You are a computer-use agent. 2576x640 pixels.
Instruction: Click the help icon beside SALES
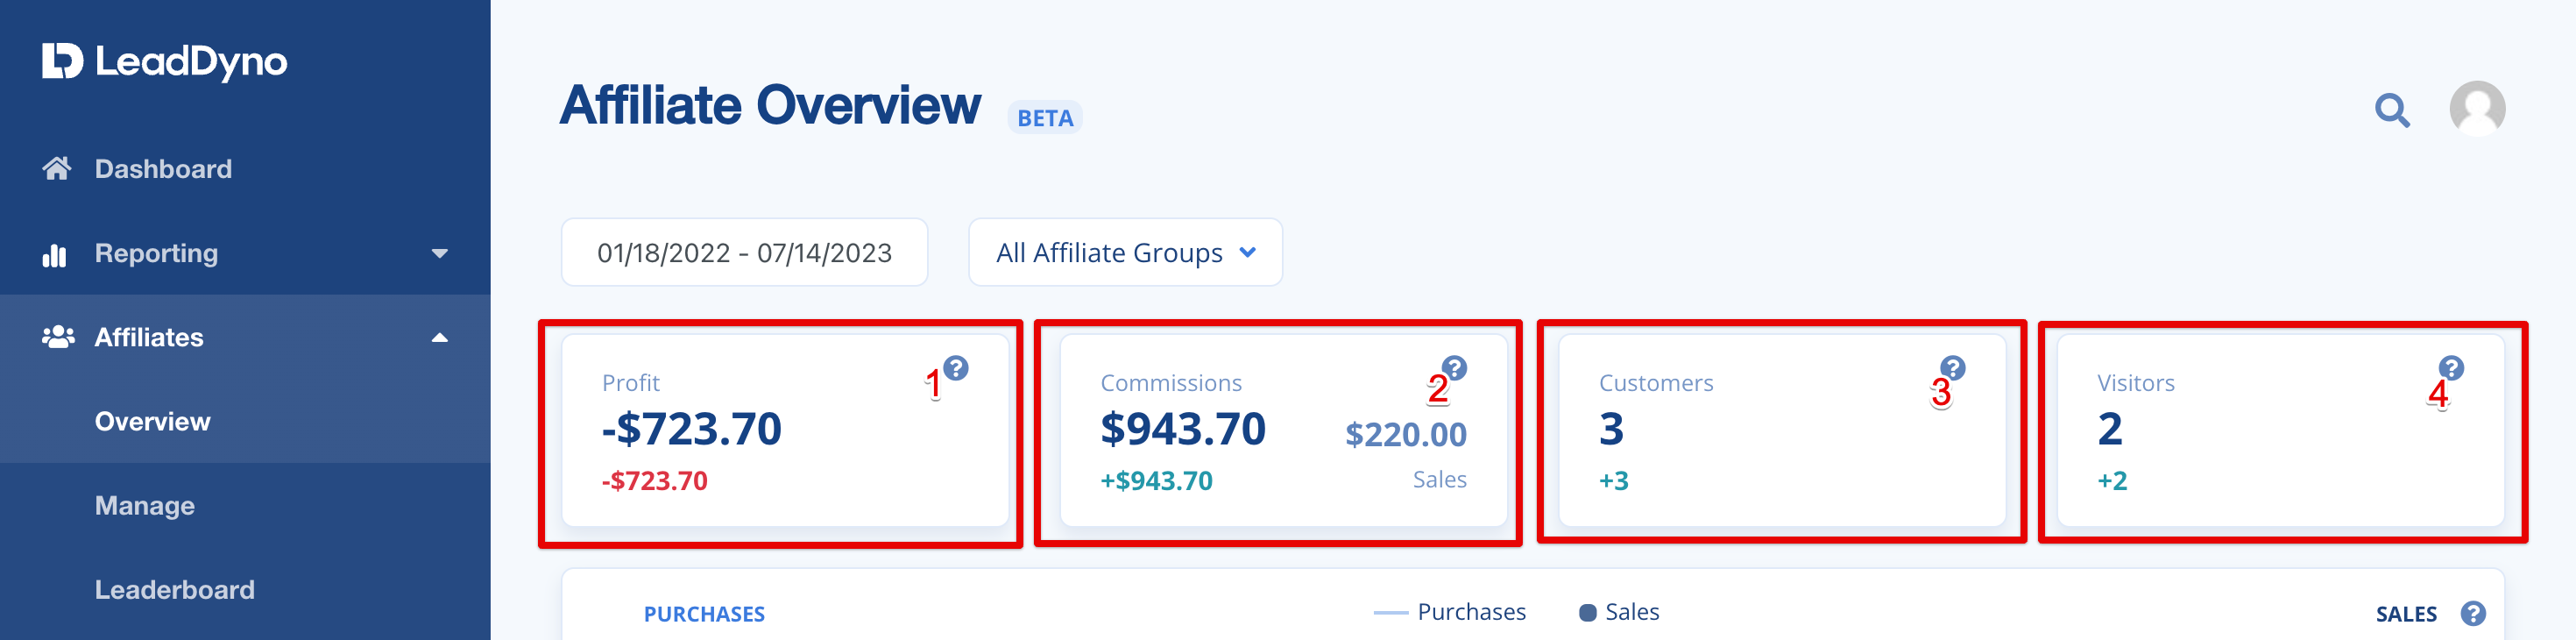coord(2473,613)
